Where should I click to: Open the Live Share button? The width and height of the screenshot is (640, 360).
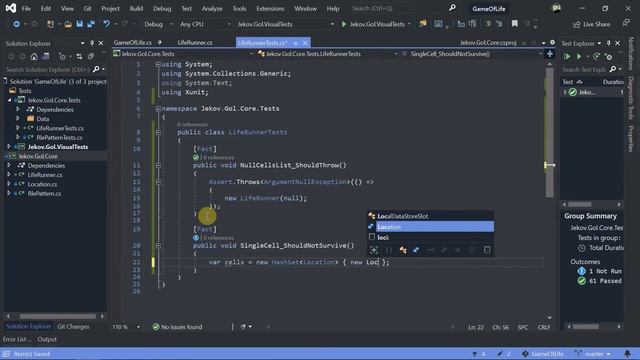tap(591, 24)
